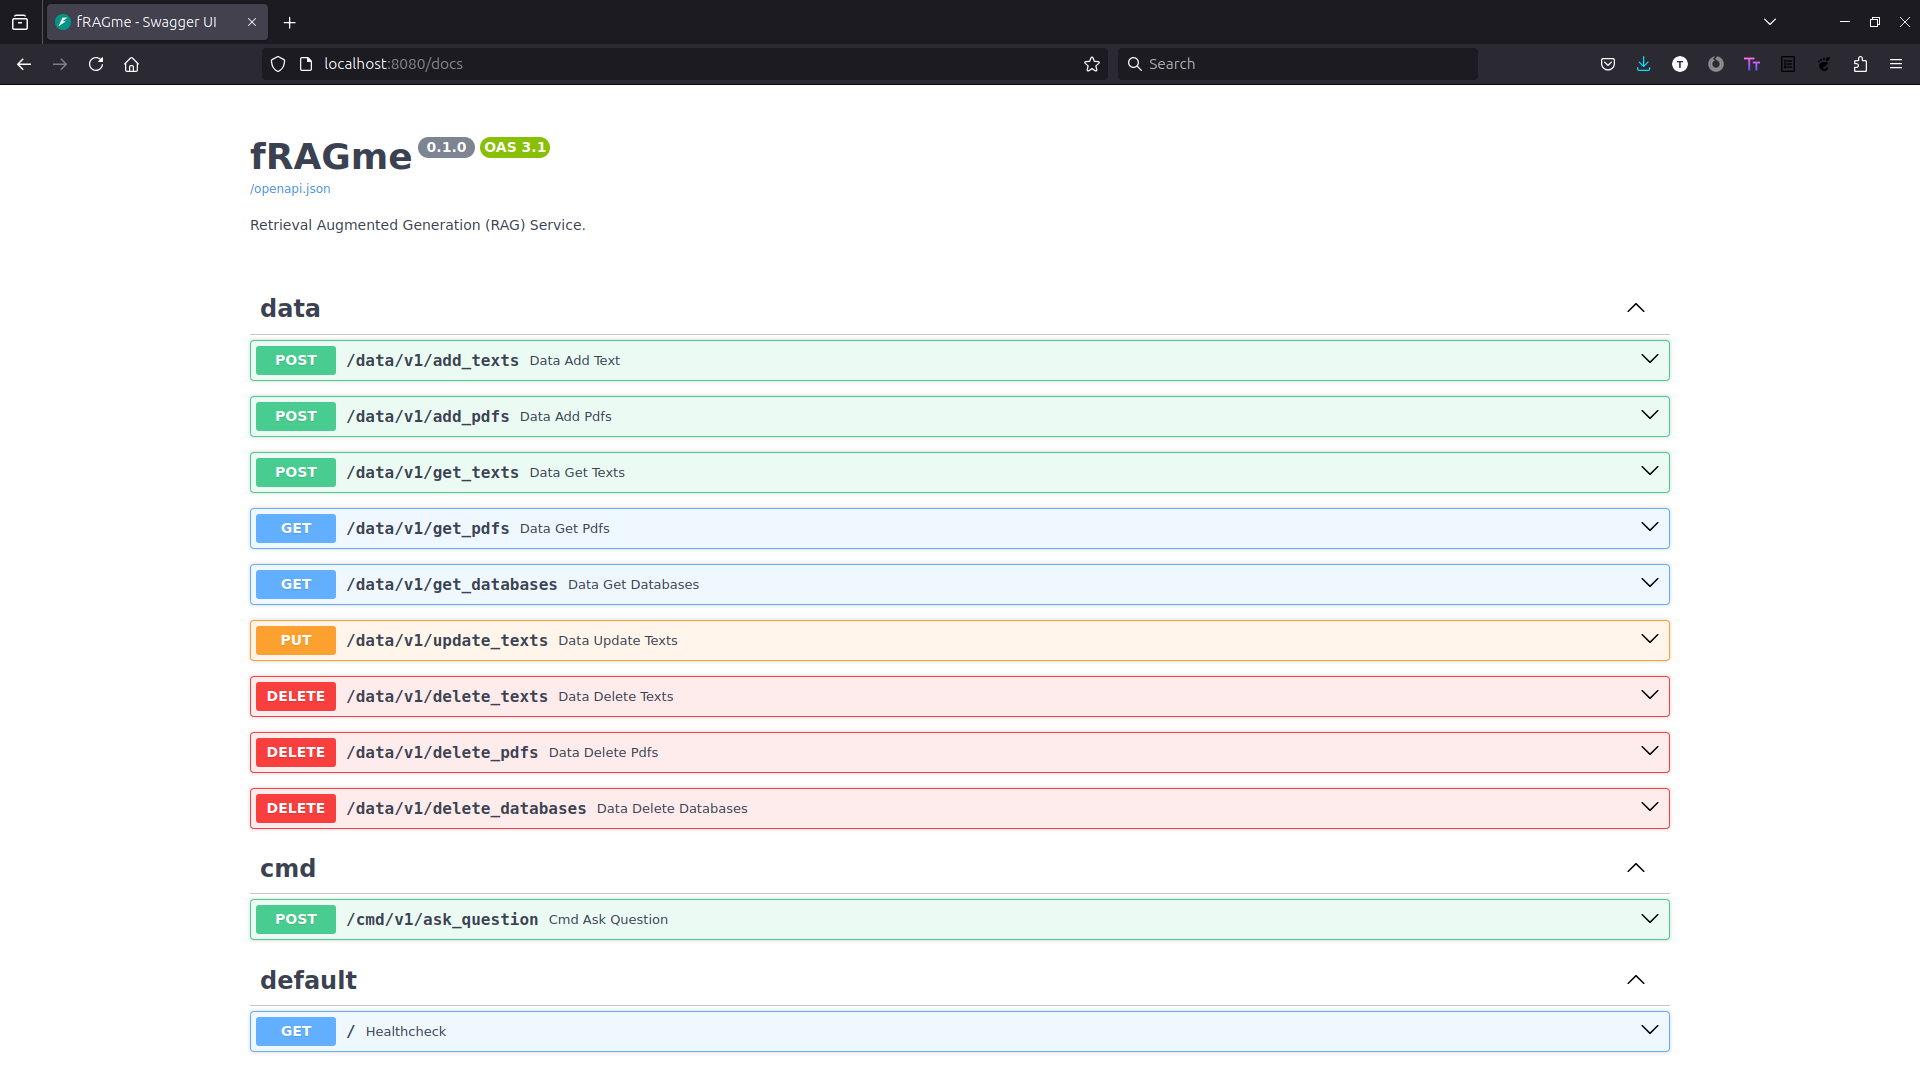Viewport: 1920px width, 1080px height.
Task: Open the /openapi.json link
Action: click(289, 187)
